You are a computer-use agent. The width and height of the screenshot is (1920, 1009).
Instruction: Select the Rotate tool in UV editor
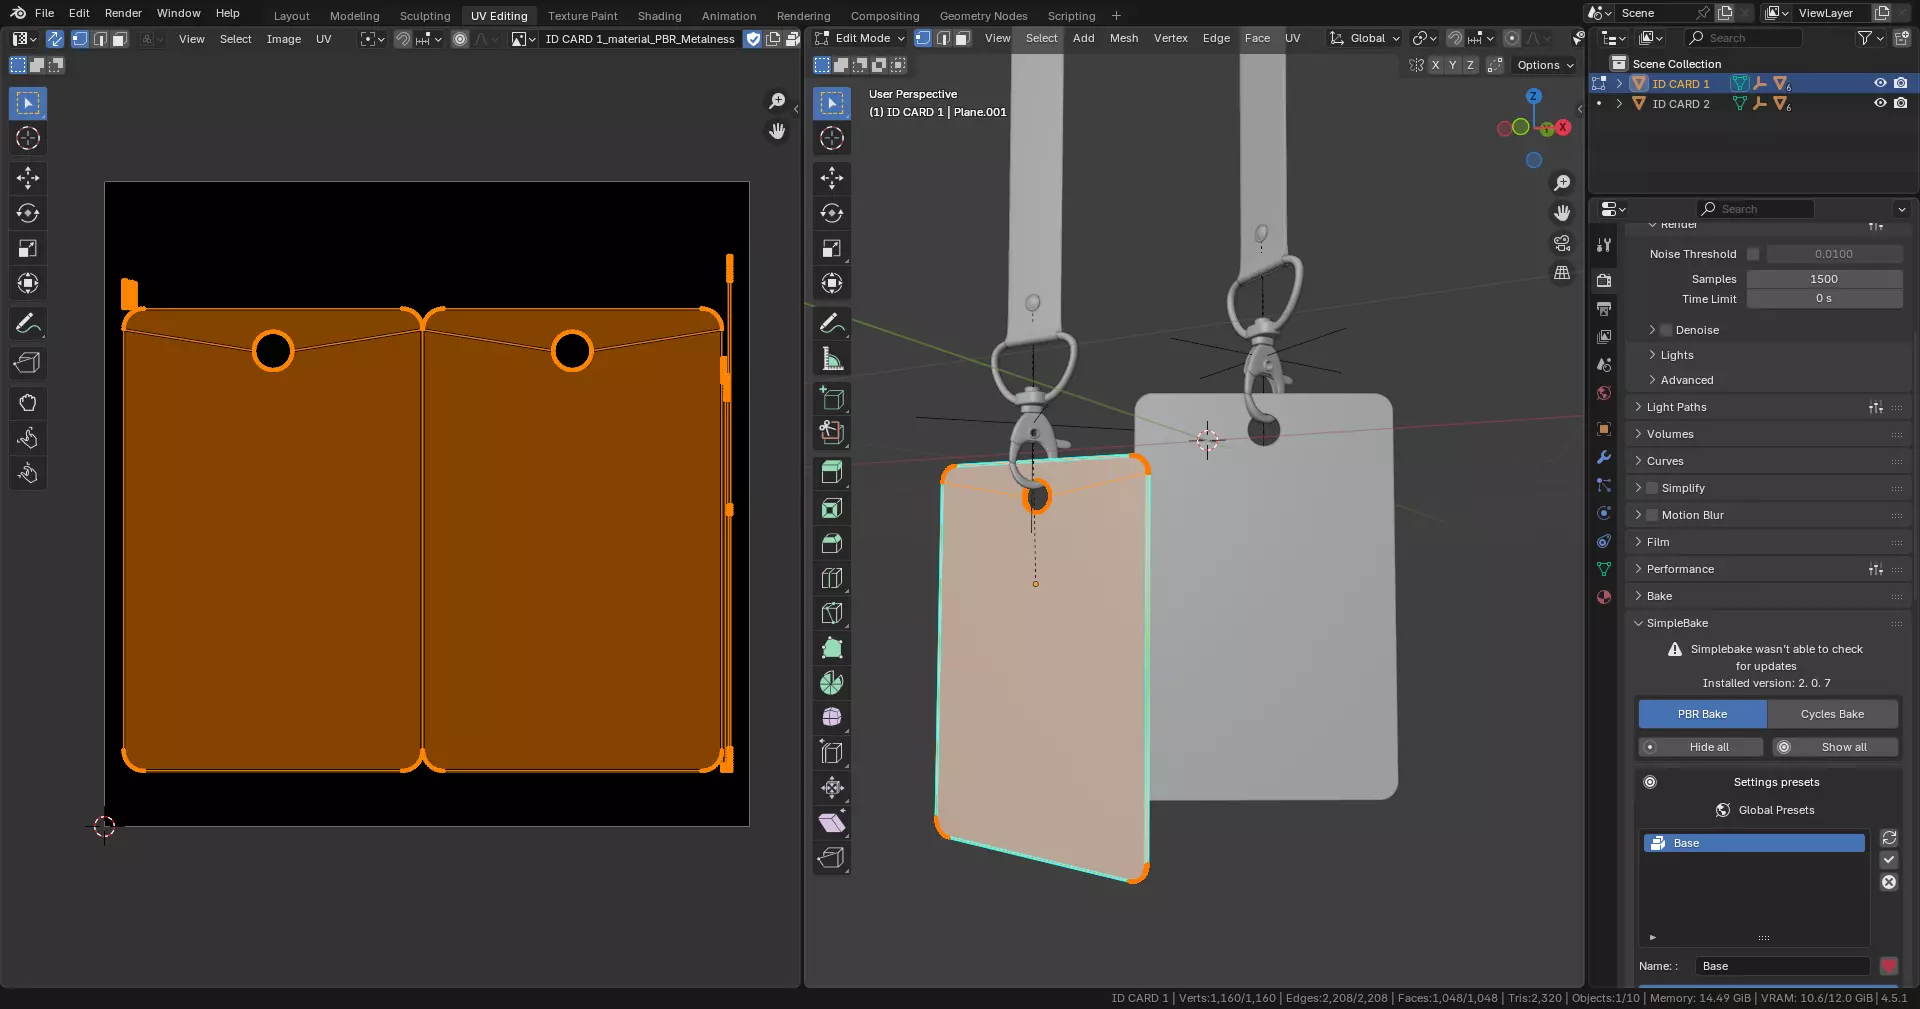point(28,213)
